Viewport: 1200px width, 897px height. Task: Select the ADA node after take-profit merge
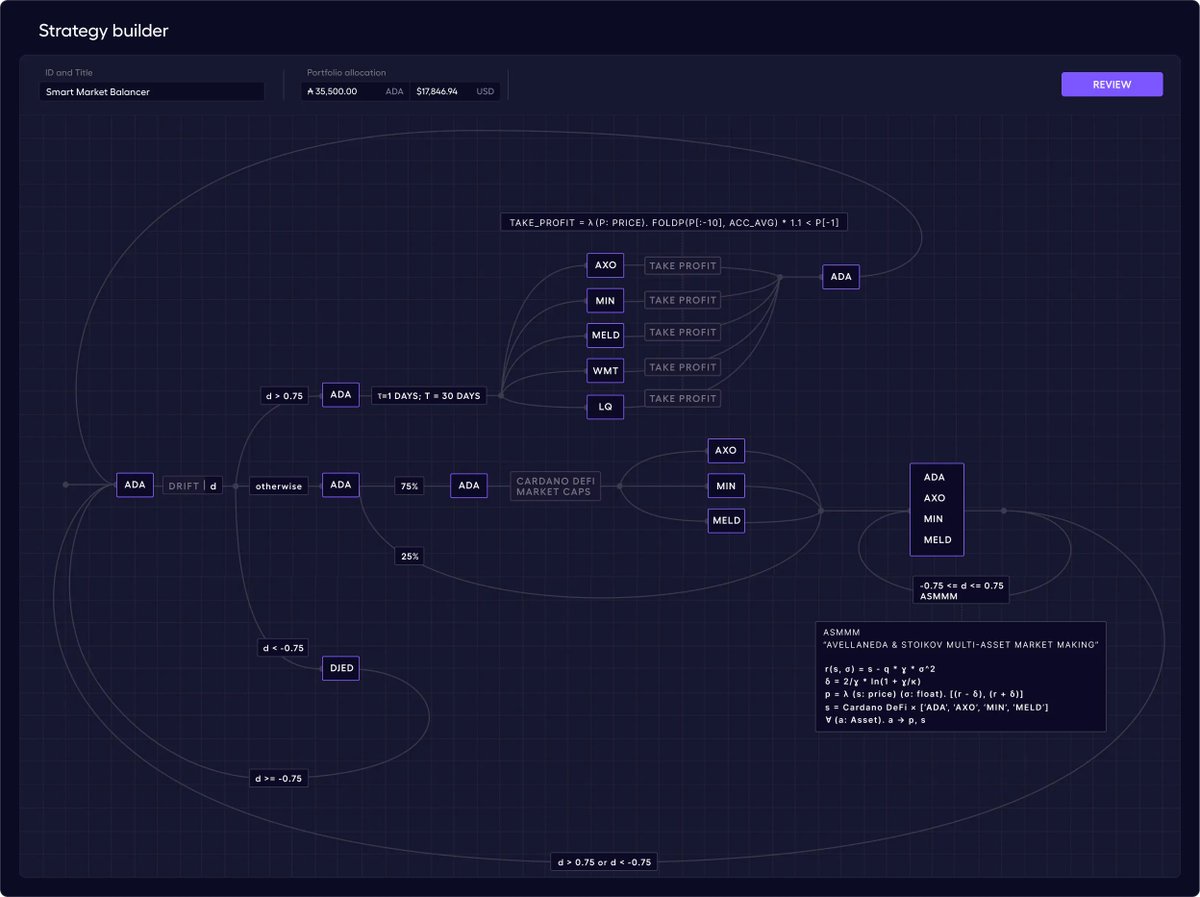841,277
